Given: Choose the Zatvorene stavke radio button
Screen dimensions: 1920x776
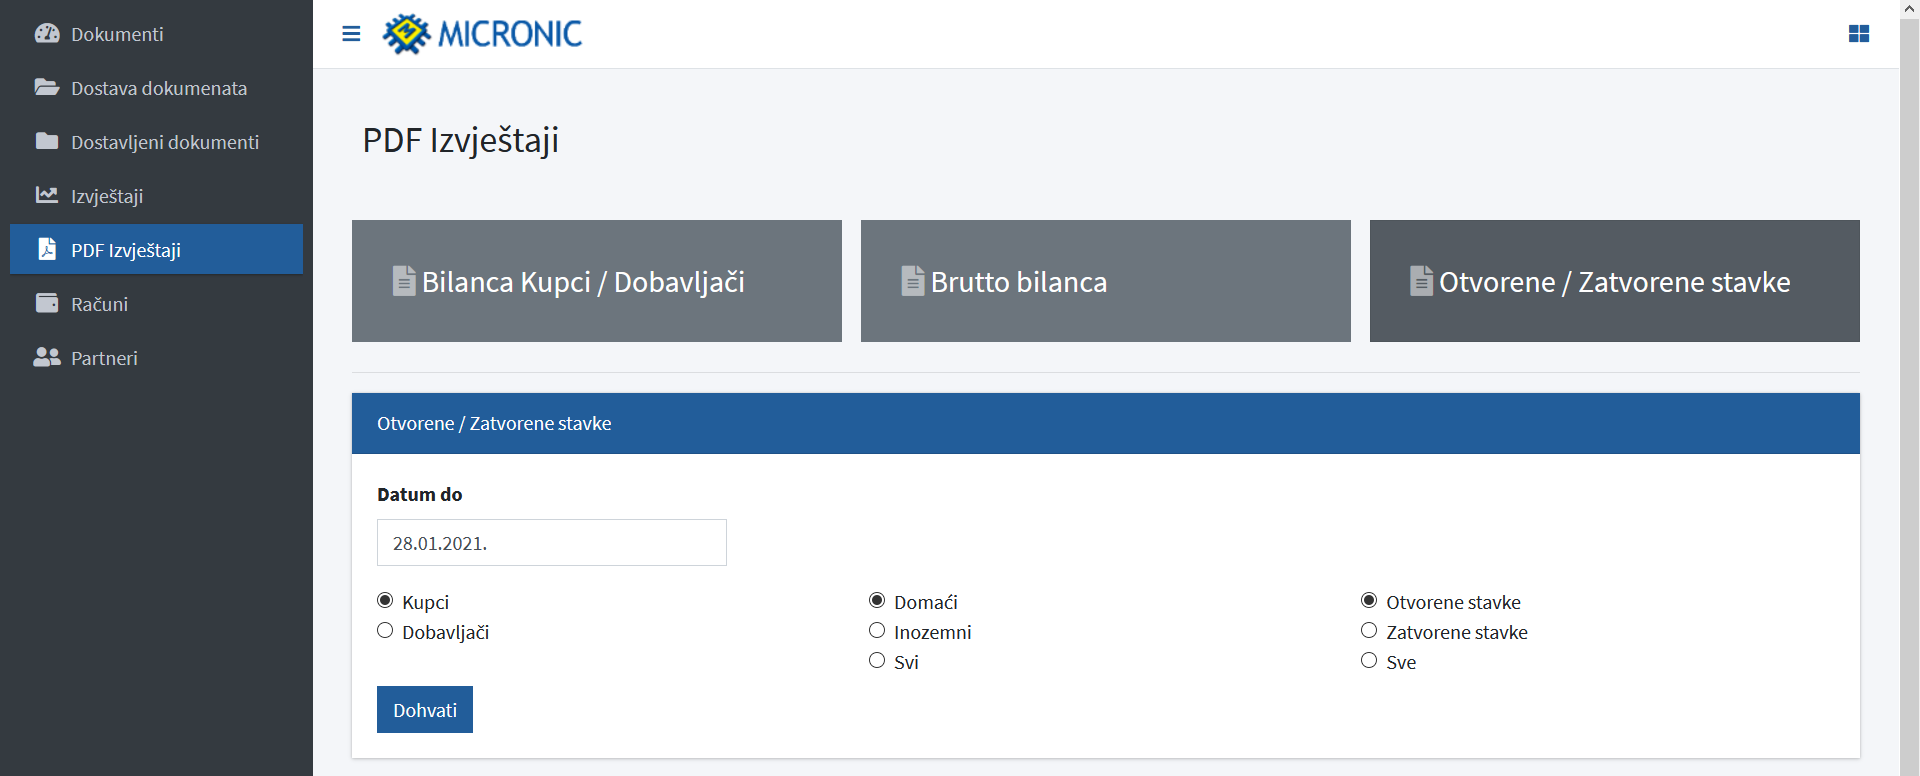Looking at the screenshot, I should [x=1369, y=631].
